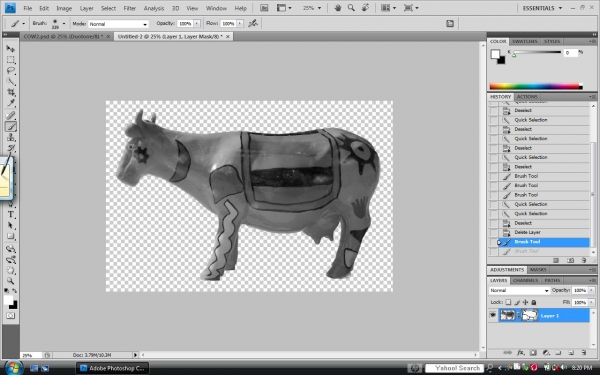This screenshot has height=375, width=600.
Task: Click the Adobe Photoshop taskbar button
Action: point(112,368)
